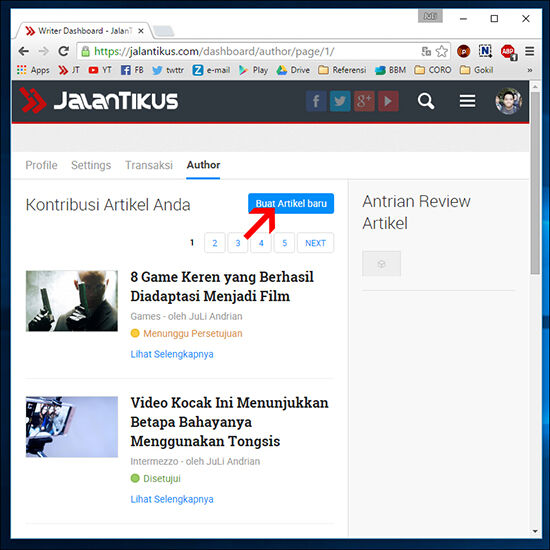
Task: Click the Writer Dashboard browser tab
Action: [x=84, y=31]
